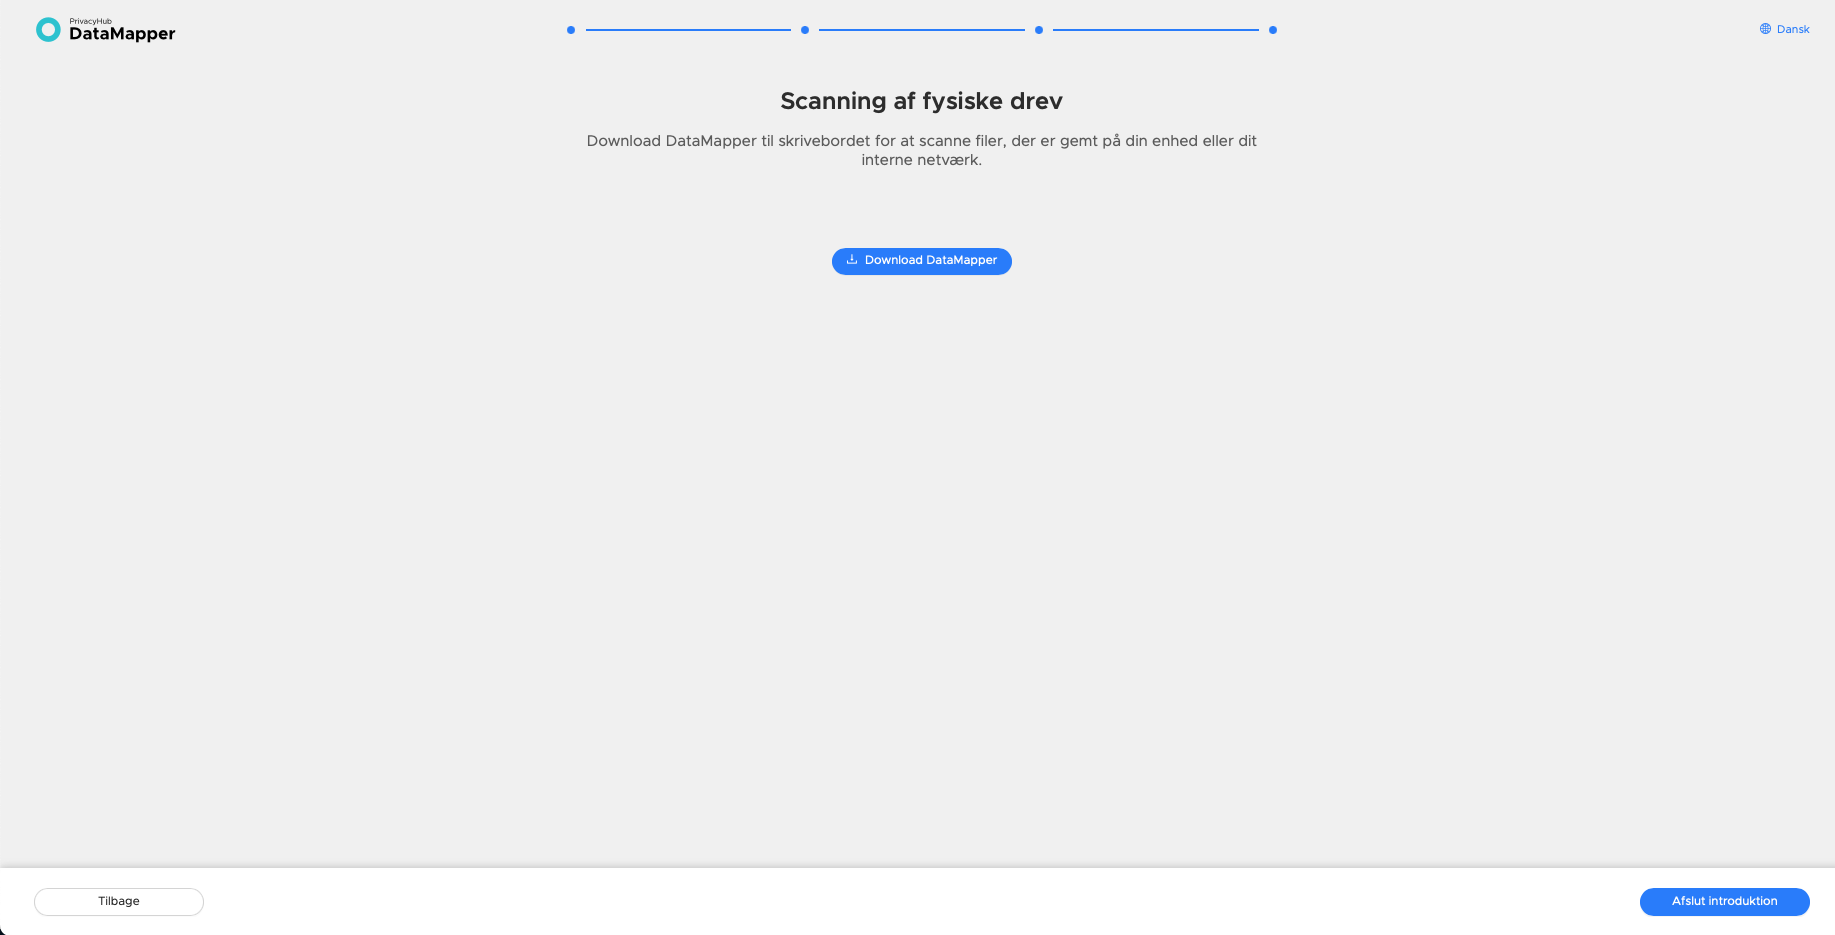Select the first step dot in progress indicator

point(571,30)
